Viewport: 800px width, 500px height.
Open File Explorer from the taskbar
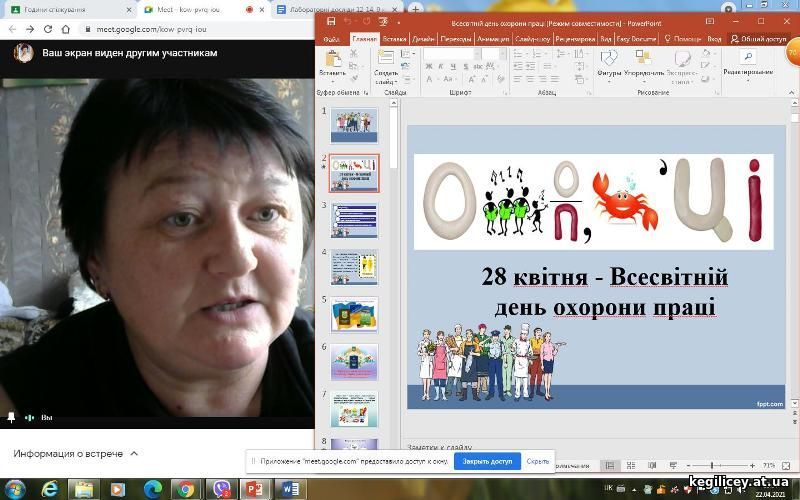[84, 489]
